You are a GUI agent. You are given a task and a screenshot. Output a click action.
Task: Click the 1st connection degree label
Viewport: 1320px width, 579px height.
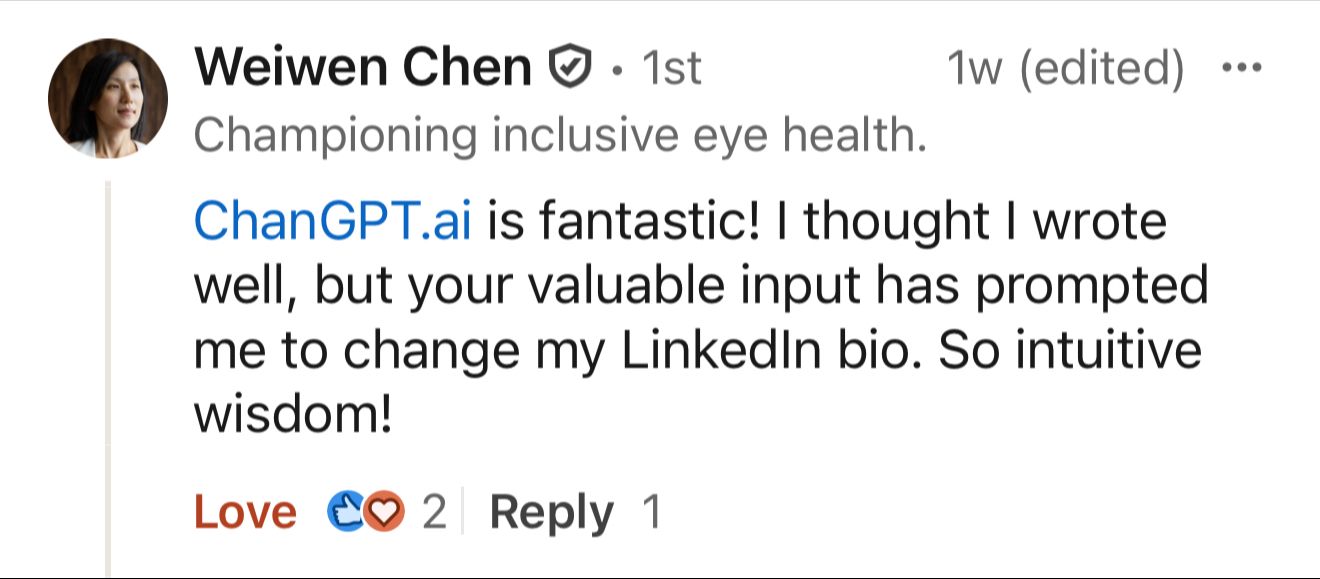point(671,69)
